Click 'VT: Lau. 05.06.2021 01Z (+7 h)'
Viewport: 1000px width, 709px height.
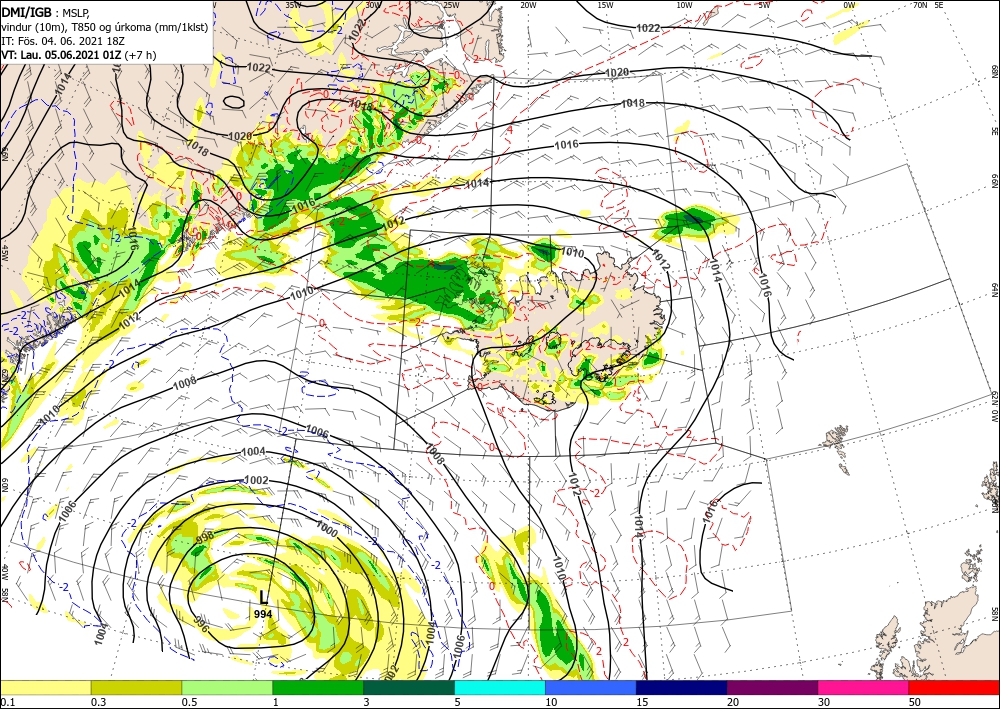point(79,55)
